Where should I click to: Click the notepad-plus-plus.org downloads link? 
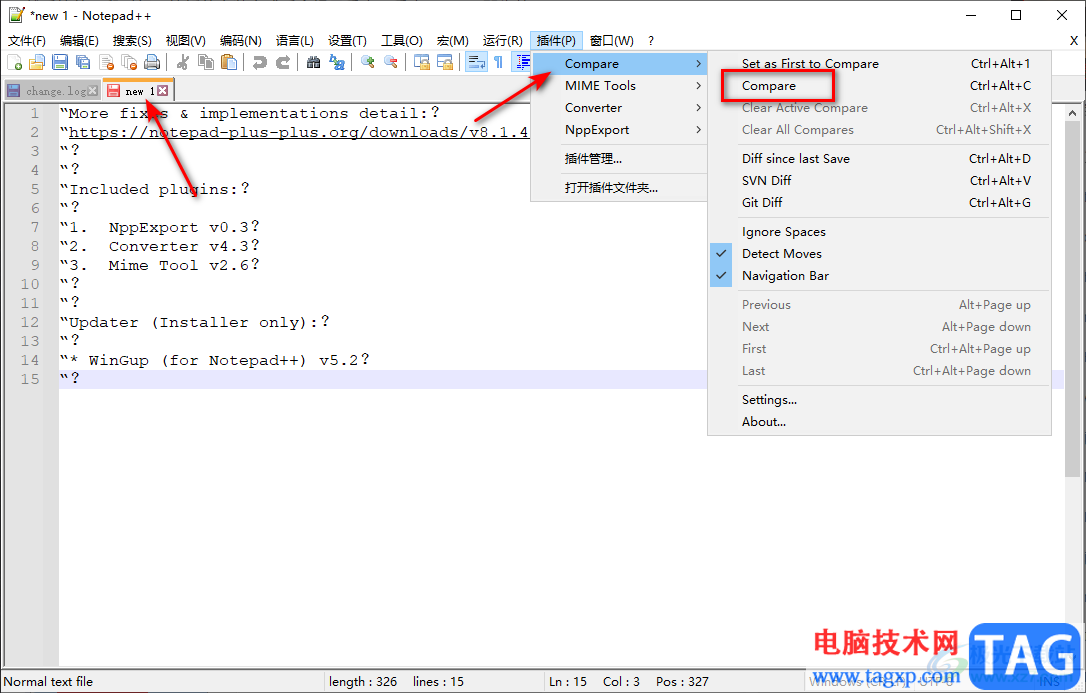click(x=299, y=132)
